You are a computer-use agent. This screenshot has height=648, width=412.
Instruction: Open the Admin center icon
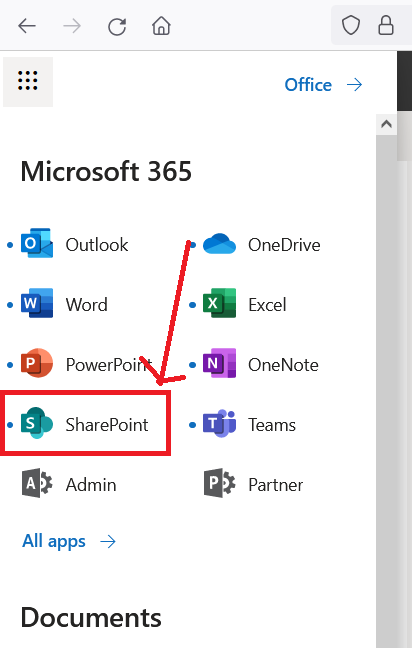pyautogui.click(x=37, y=483)
